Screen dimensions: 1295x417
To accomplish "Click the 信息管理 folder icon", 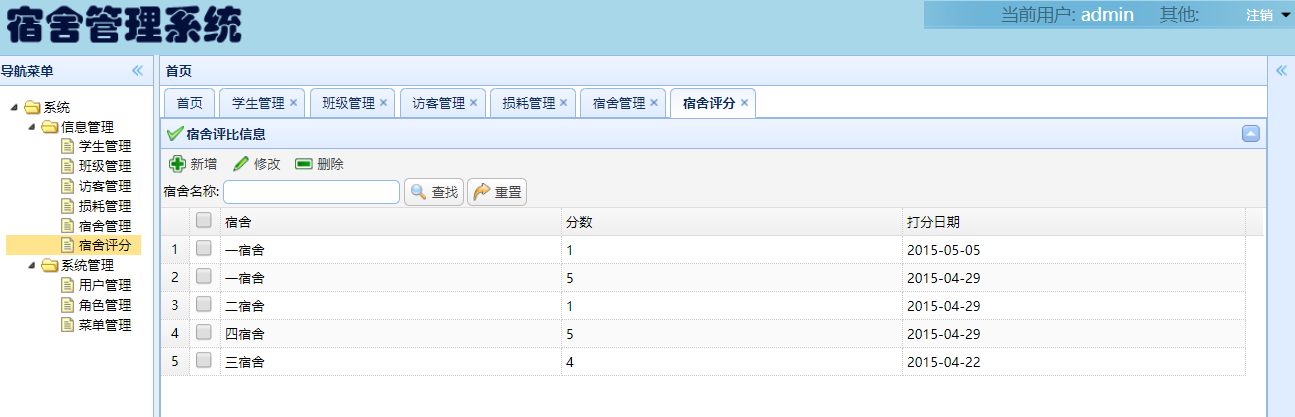I will [50, 127].
